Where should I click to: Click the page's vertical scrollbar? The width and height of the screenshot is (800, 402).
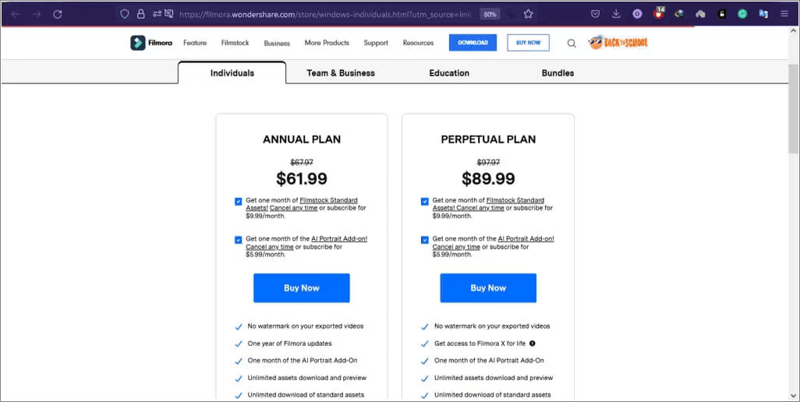point(793,110)
